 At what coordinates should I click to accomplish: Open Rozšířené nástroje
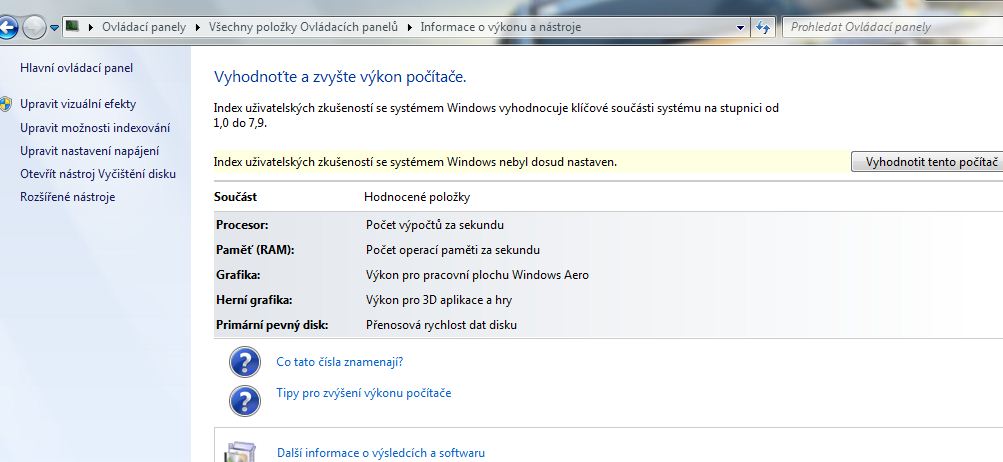click(x=68, y=197)
